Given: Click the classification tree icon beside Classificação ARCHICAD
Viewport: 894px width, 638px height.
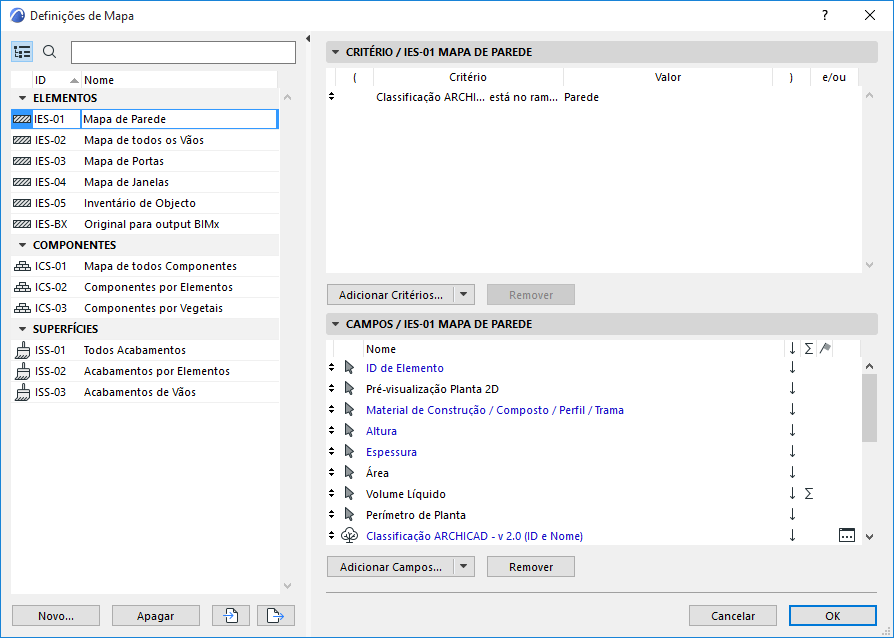Looking at the screenshot, I should tap(350, 535).
